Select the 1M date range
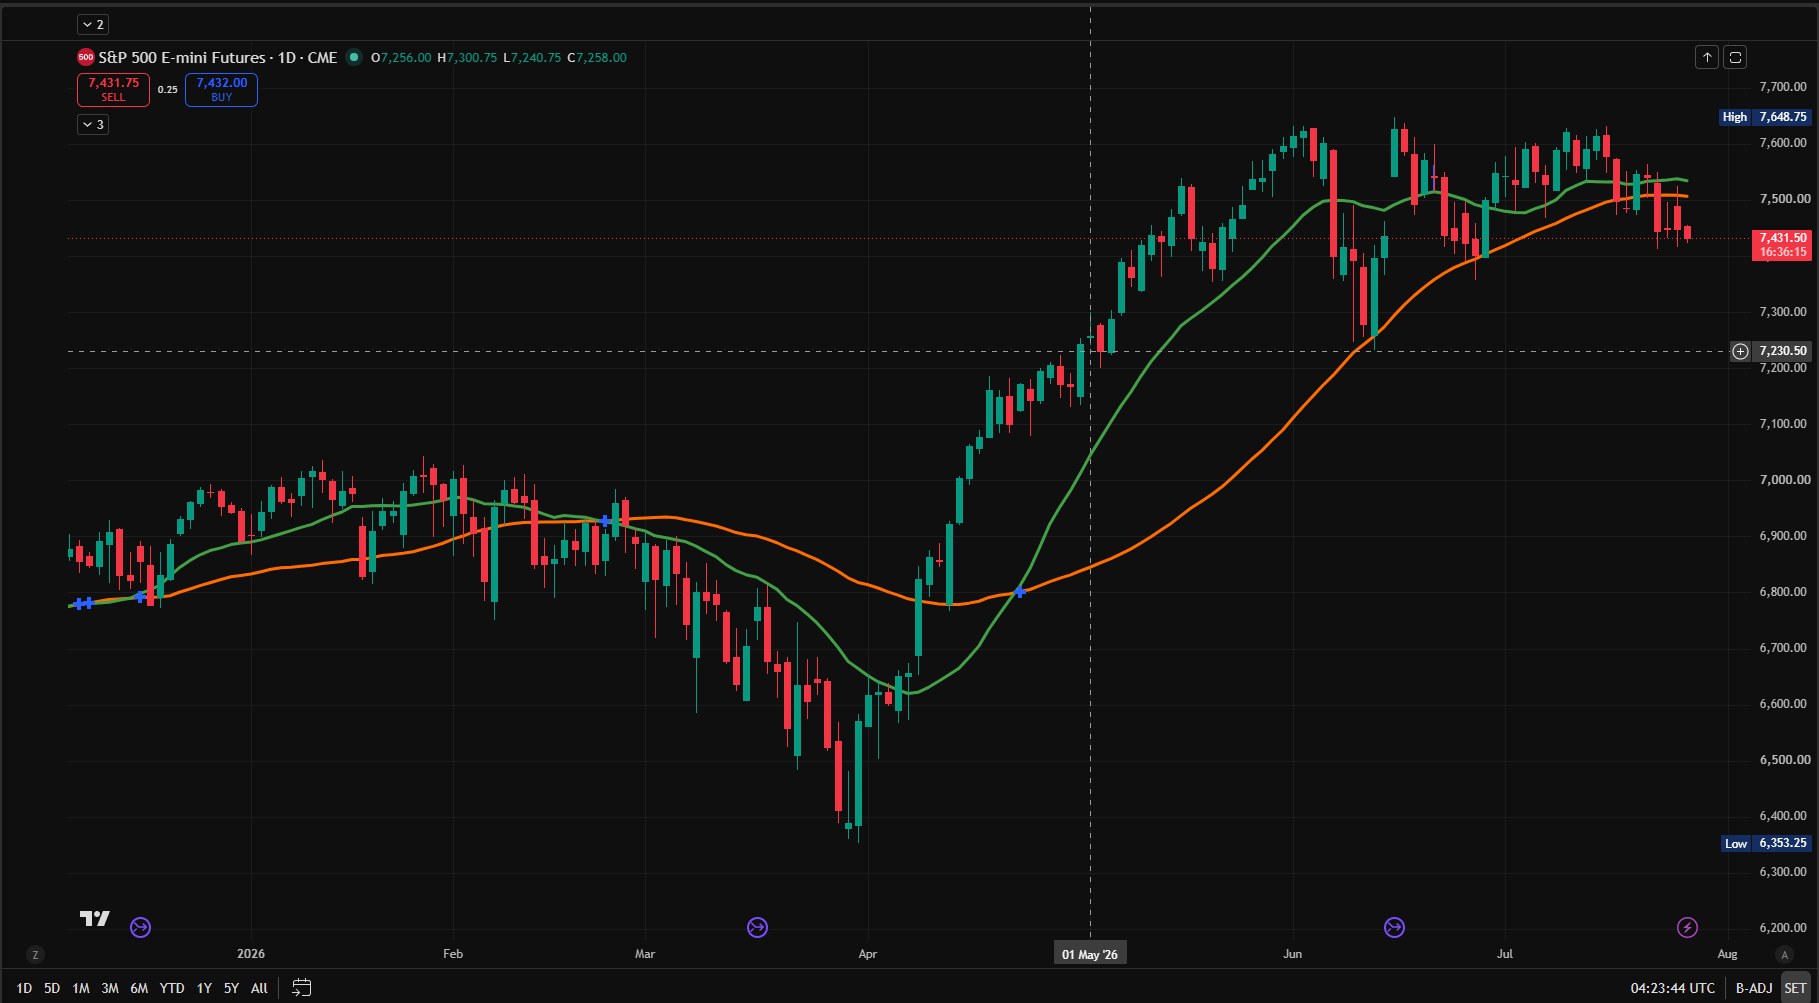This screenshot has width=1819, height=1003. (x=81, y=988)
